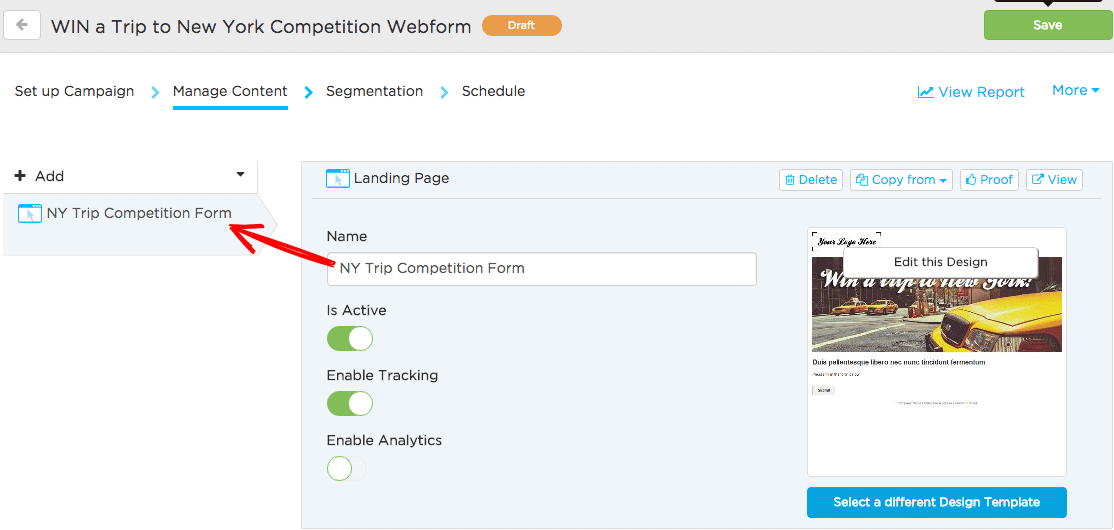Image resolution: width=1114 pixels, height=530 pixels.
Task: Click the back arrow button
Action: pos(22,26)
